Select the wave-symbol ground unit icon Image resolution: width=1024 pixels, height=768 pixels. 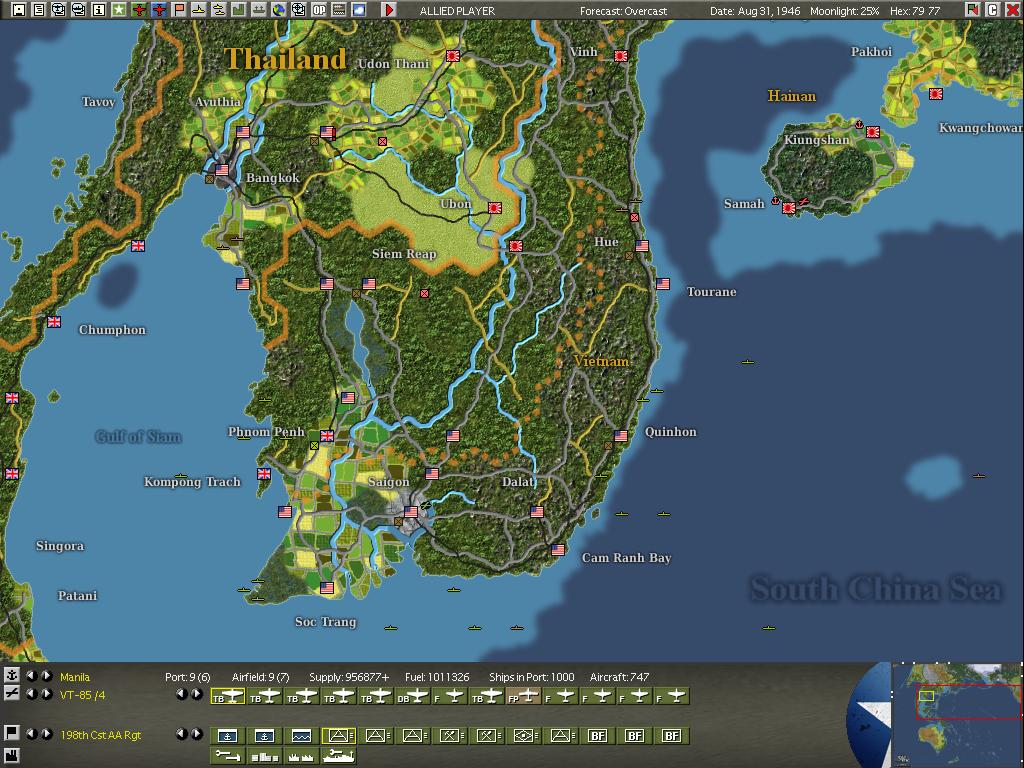(301, 736)
